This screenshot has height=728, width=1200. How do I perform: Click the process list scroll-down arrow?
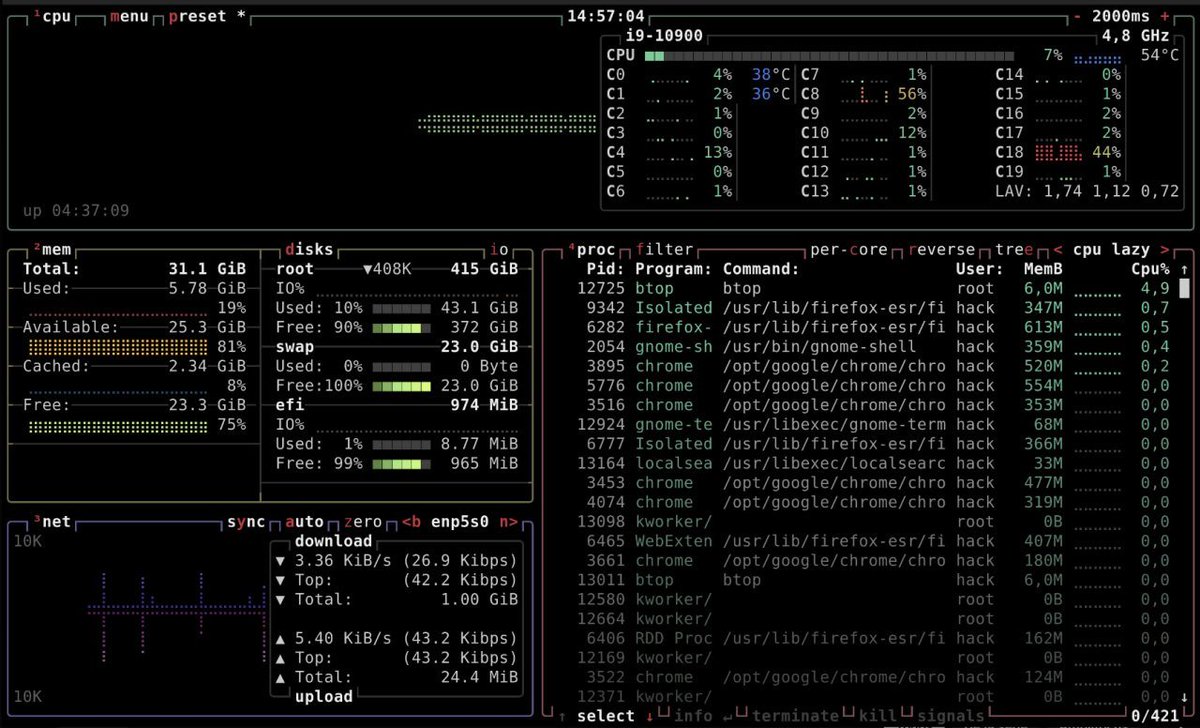(1185, 696)
